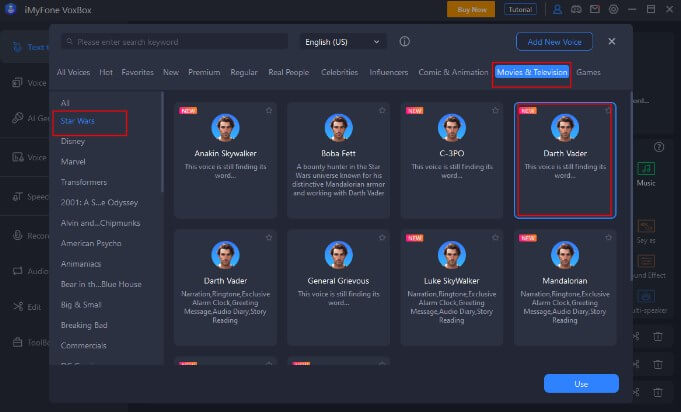Select Big & Small category
Screen dimensions: 681x412
click(81, 304)
